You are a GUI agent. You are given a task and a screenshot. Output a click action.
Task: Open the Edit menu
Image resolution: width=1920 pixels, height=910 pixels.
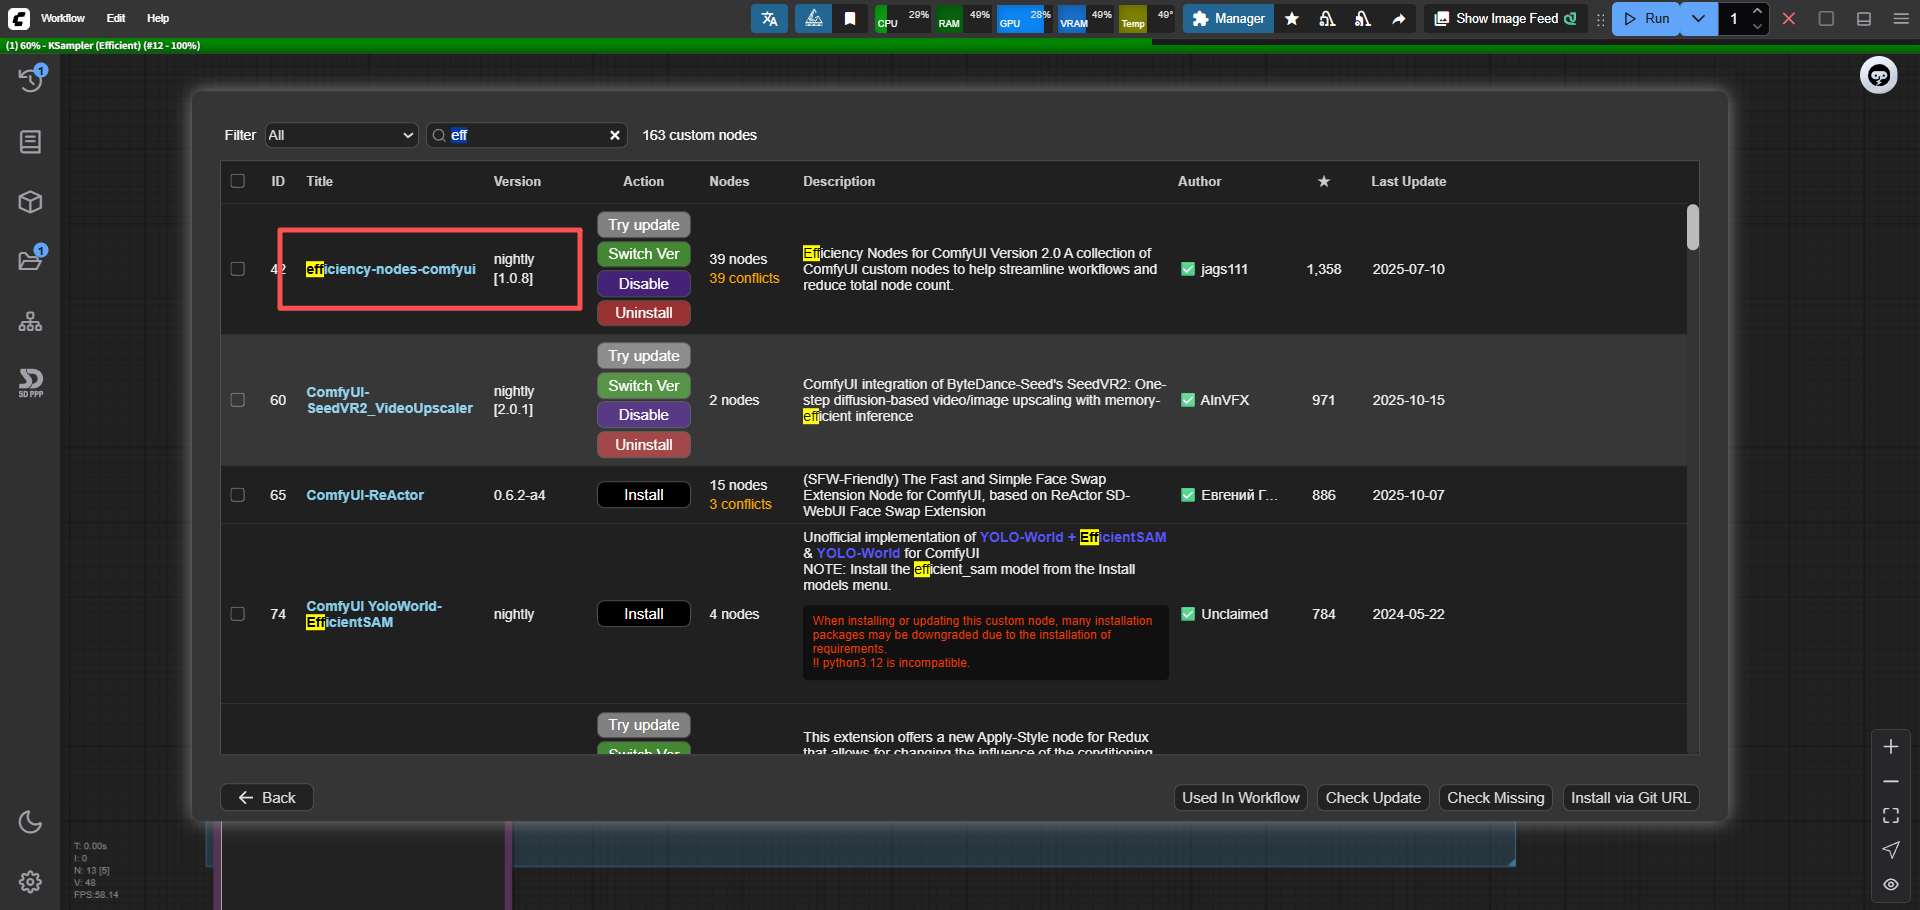point(116,18)
